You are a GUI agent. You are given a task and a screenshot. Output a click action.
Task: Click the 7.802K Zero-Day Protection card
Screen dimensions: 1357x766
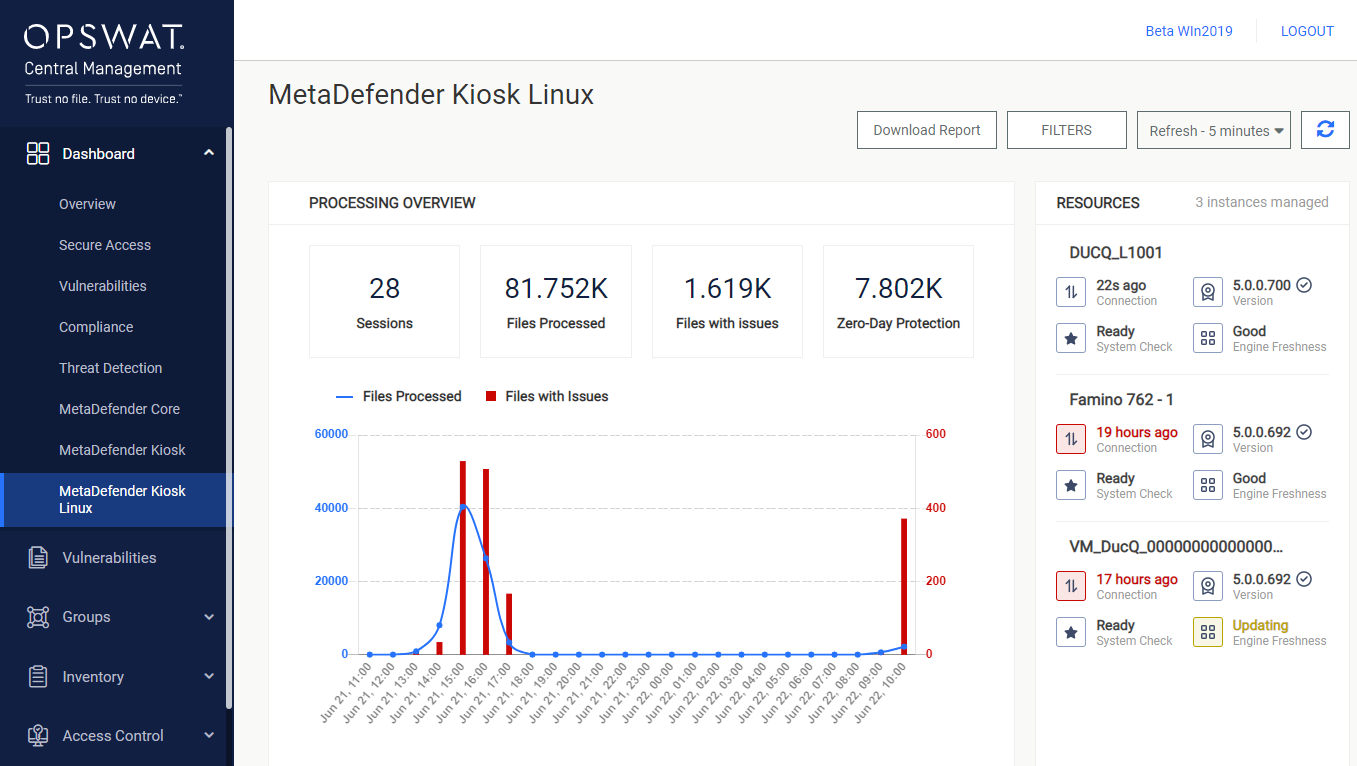pyautogui.click(x=898, y=301)
